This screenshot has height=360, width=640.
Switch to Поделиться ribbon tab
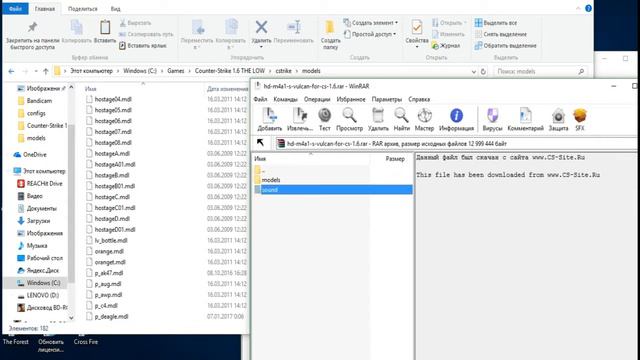[x=82, y=9]
